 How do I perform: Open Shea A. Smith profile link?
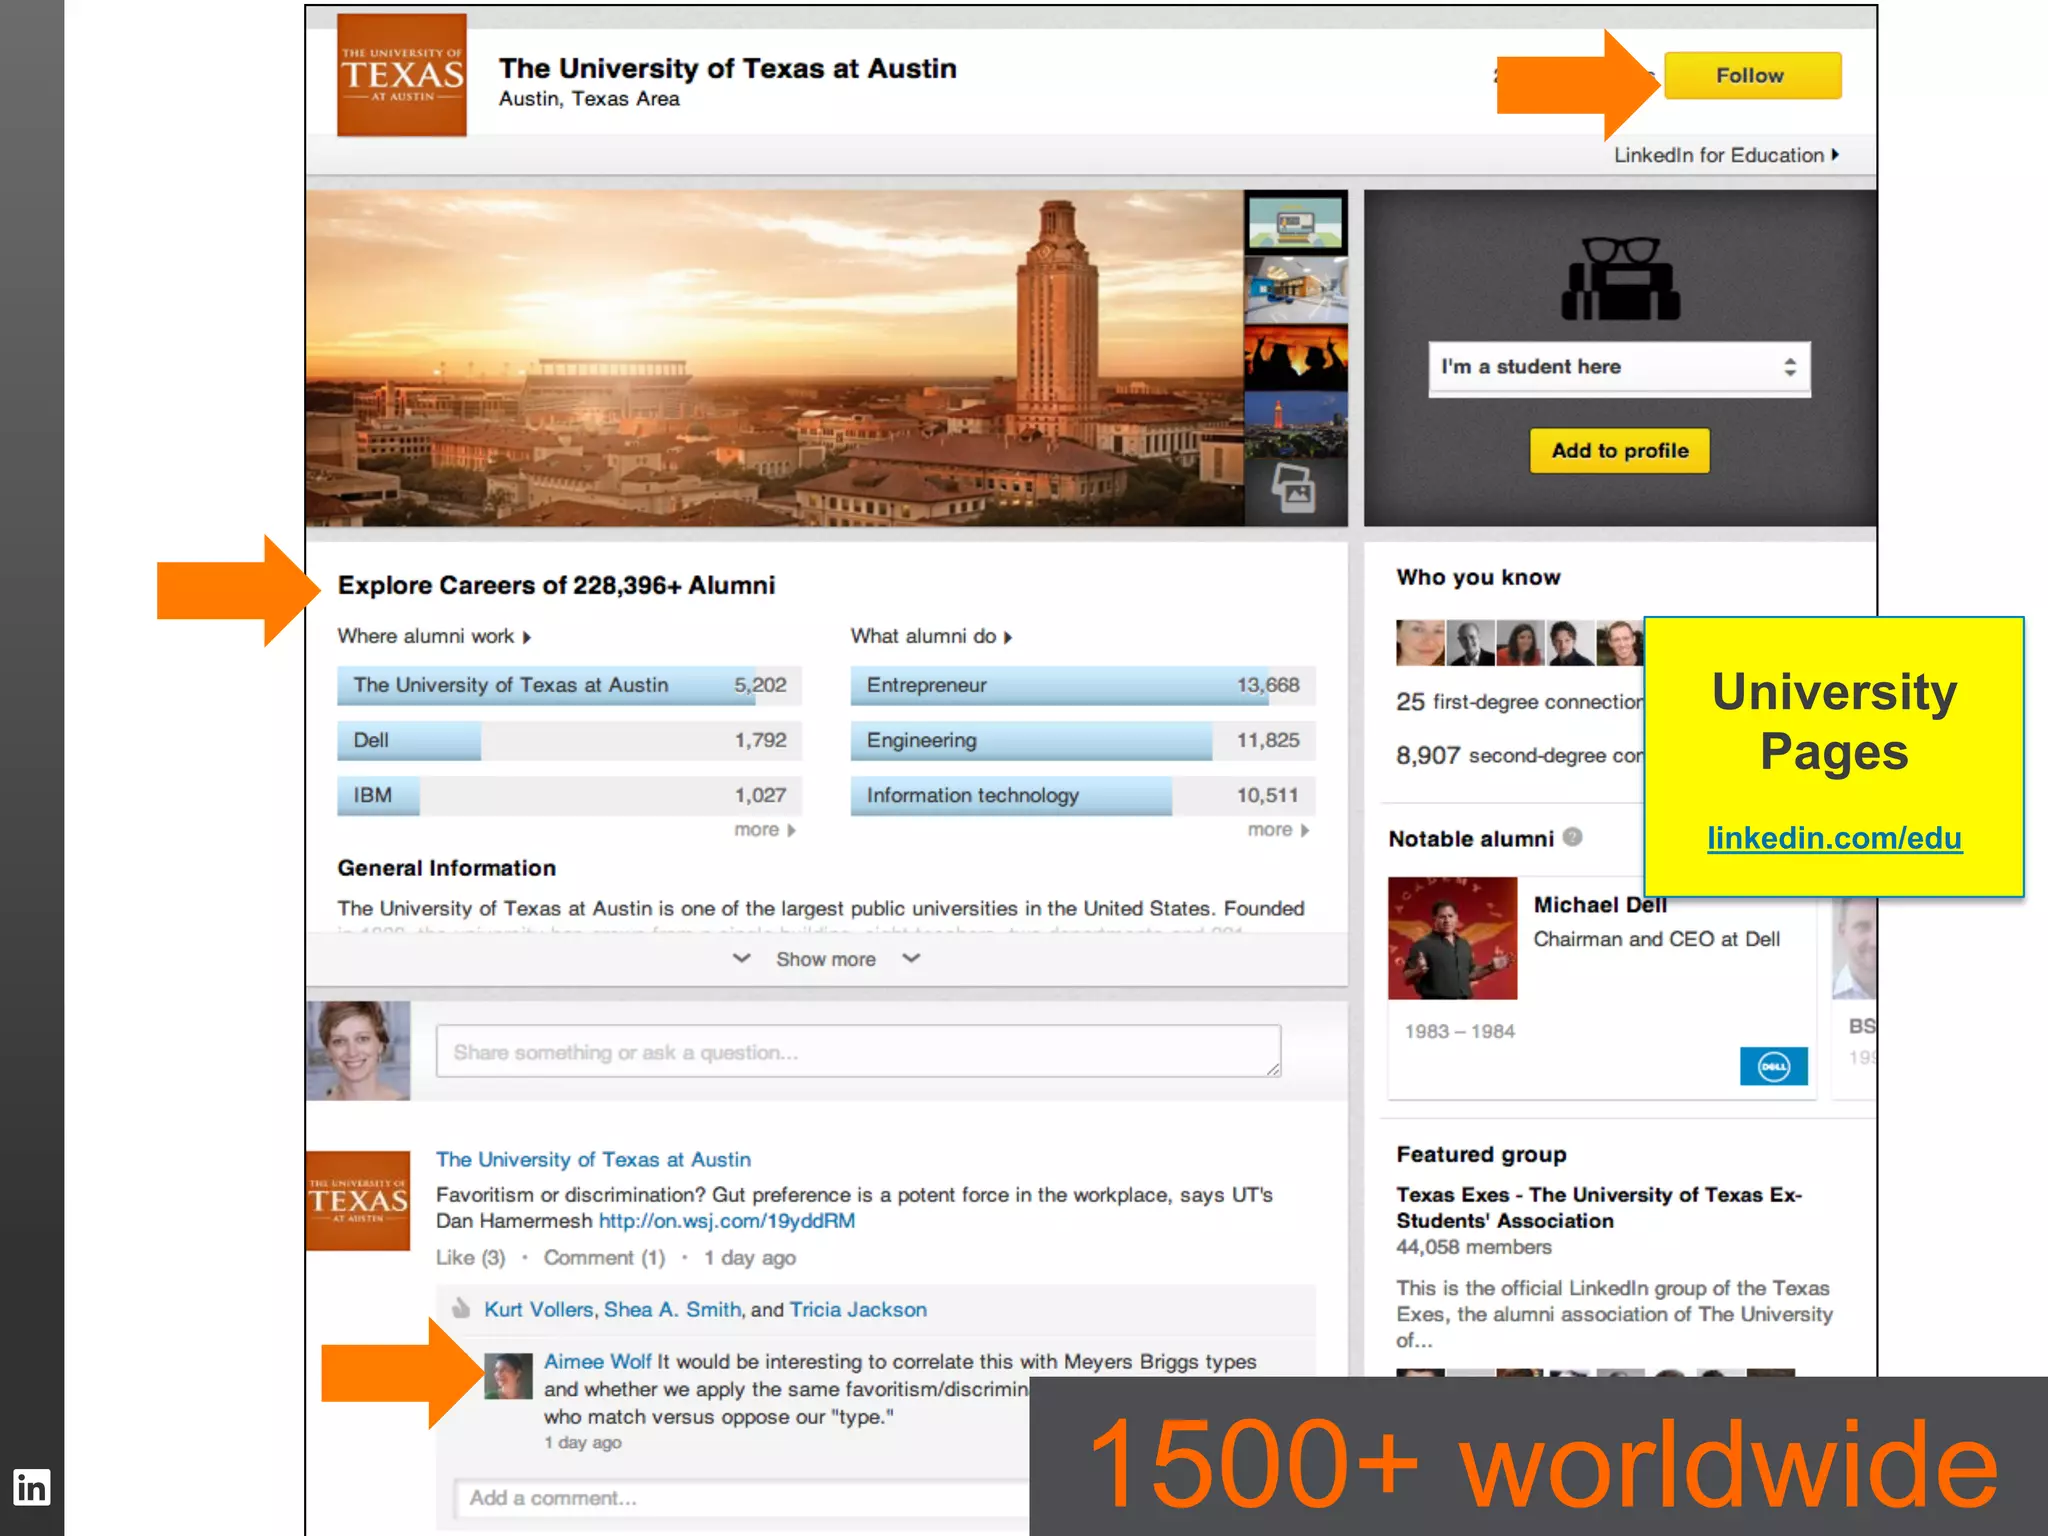click(x=672, y=1310)
